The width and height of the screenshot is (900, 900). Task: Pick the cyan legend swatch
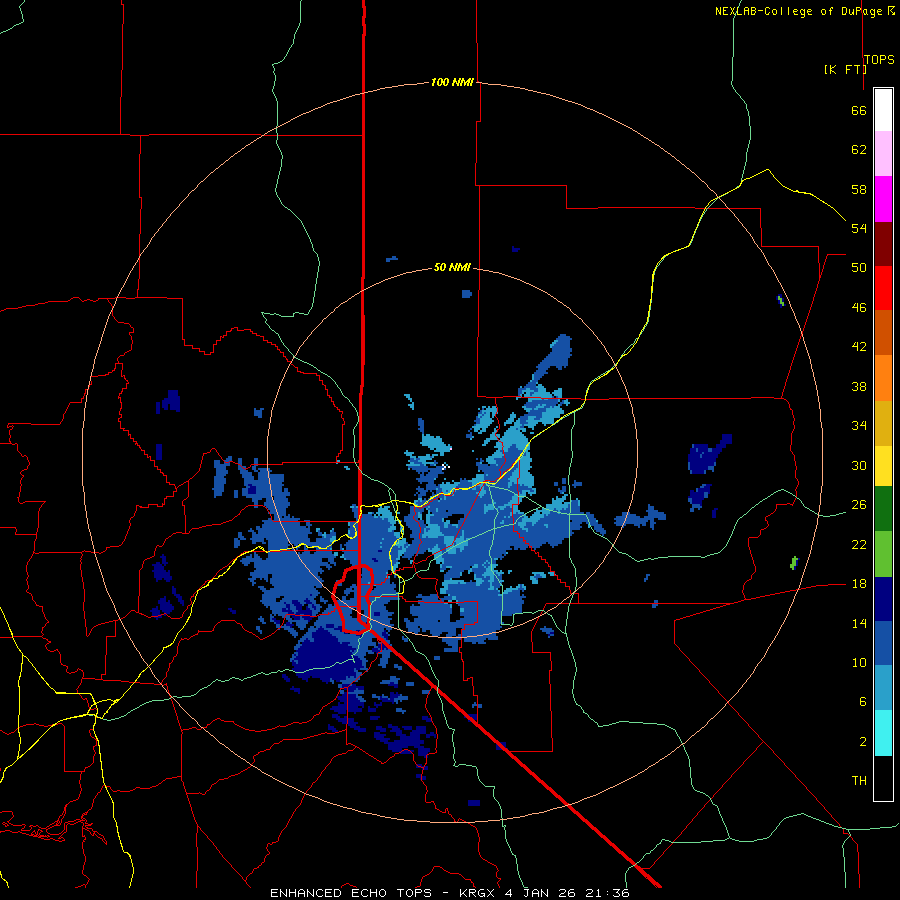pyautogui.click(x=883, y=733)
